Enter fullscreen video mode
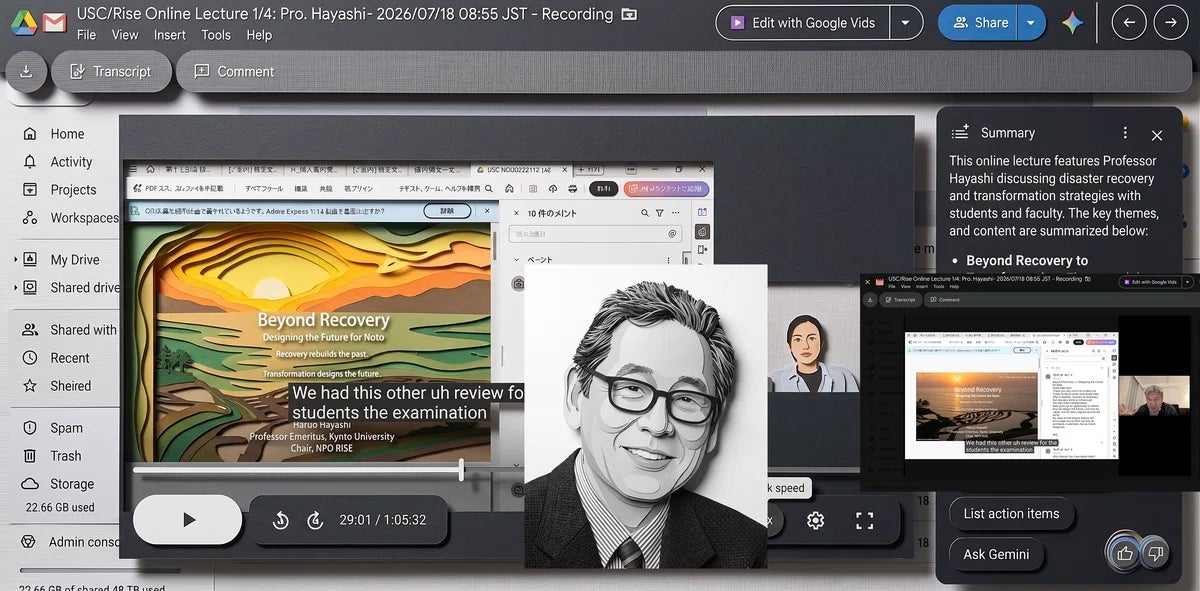 point(865,520)
